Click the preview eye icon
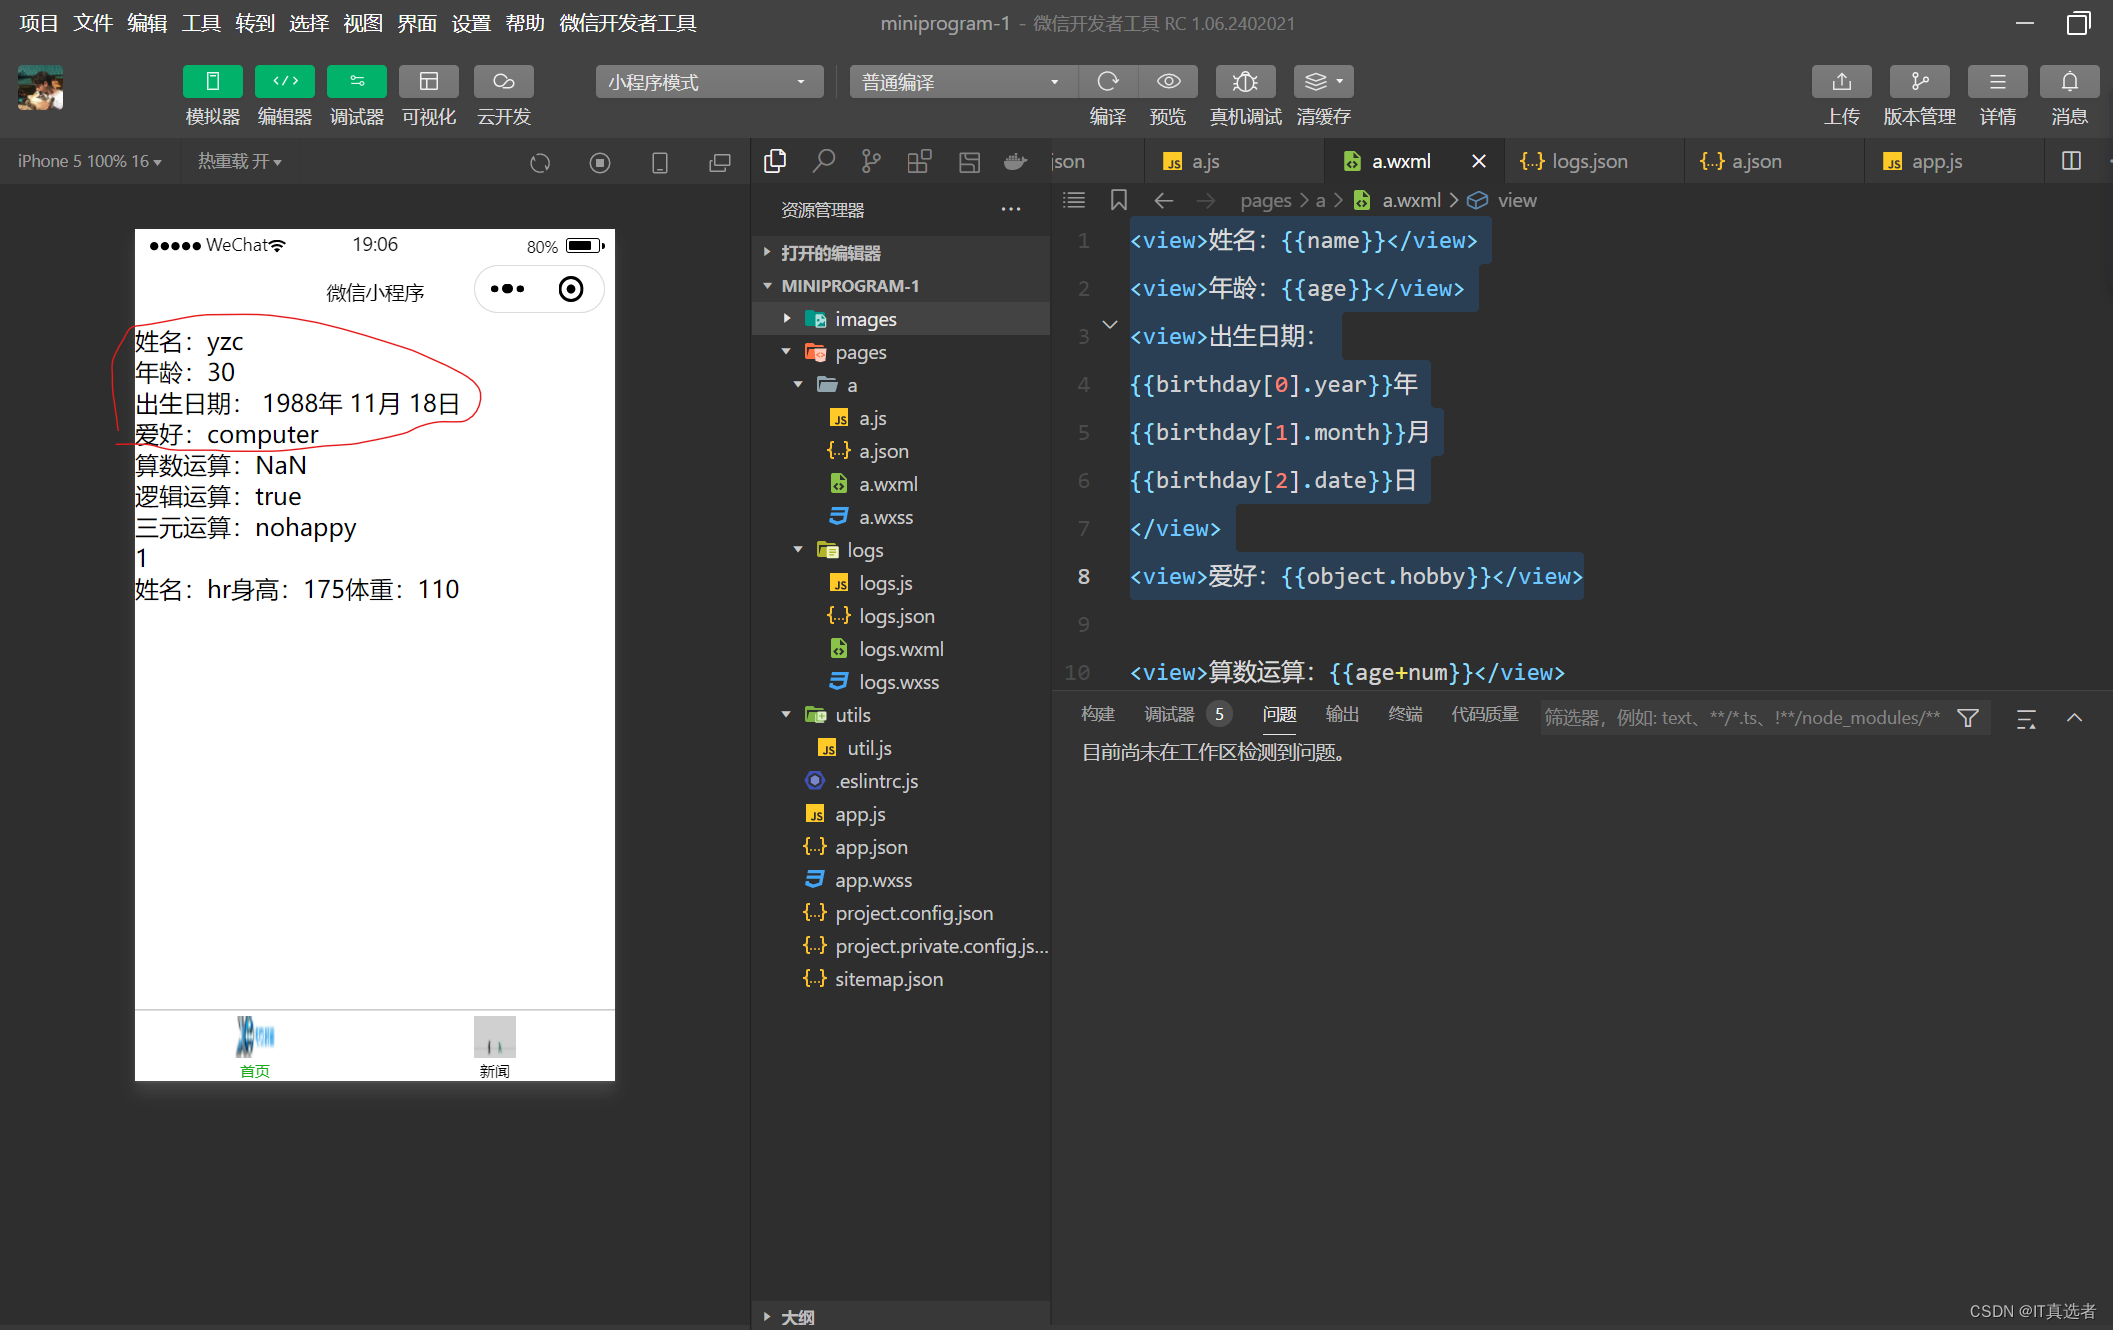2113x1330 pixels. pyautogui.click(x=1168, y=82)
